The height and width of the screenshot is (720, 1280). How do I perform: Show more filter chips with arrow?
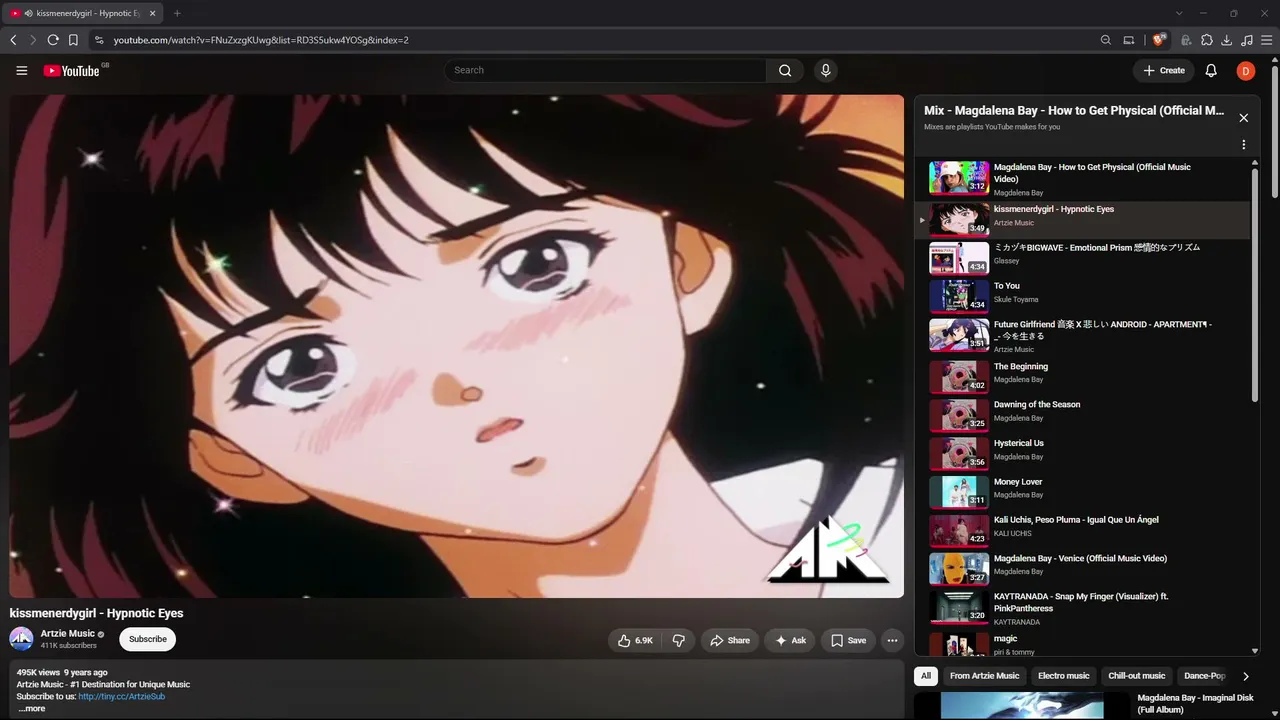[1245, 676]
